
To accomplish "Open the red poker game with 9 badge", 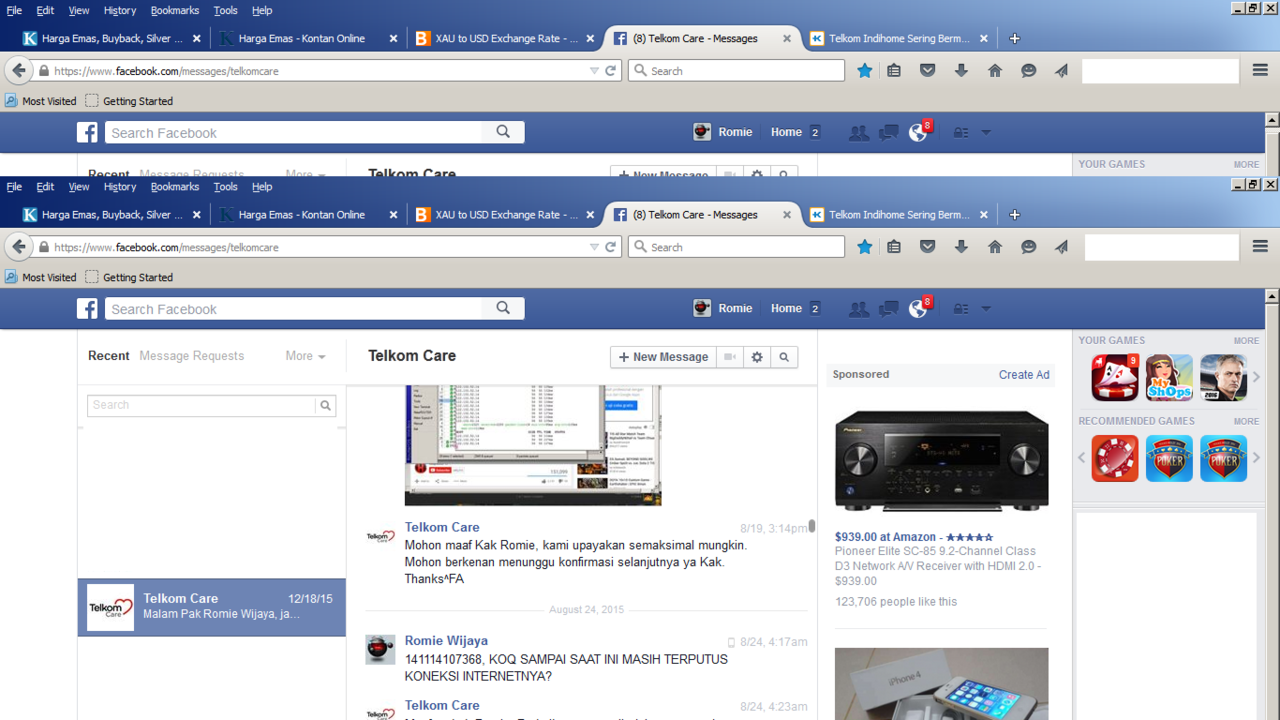I will tap(1115, 377).
